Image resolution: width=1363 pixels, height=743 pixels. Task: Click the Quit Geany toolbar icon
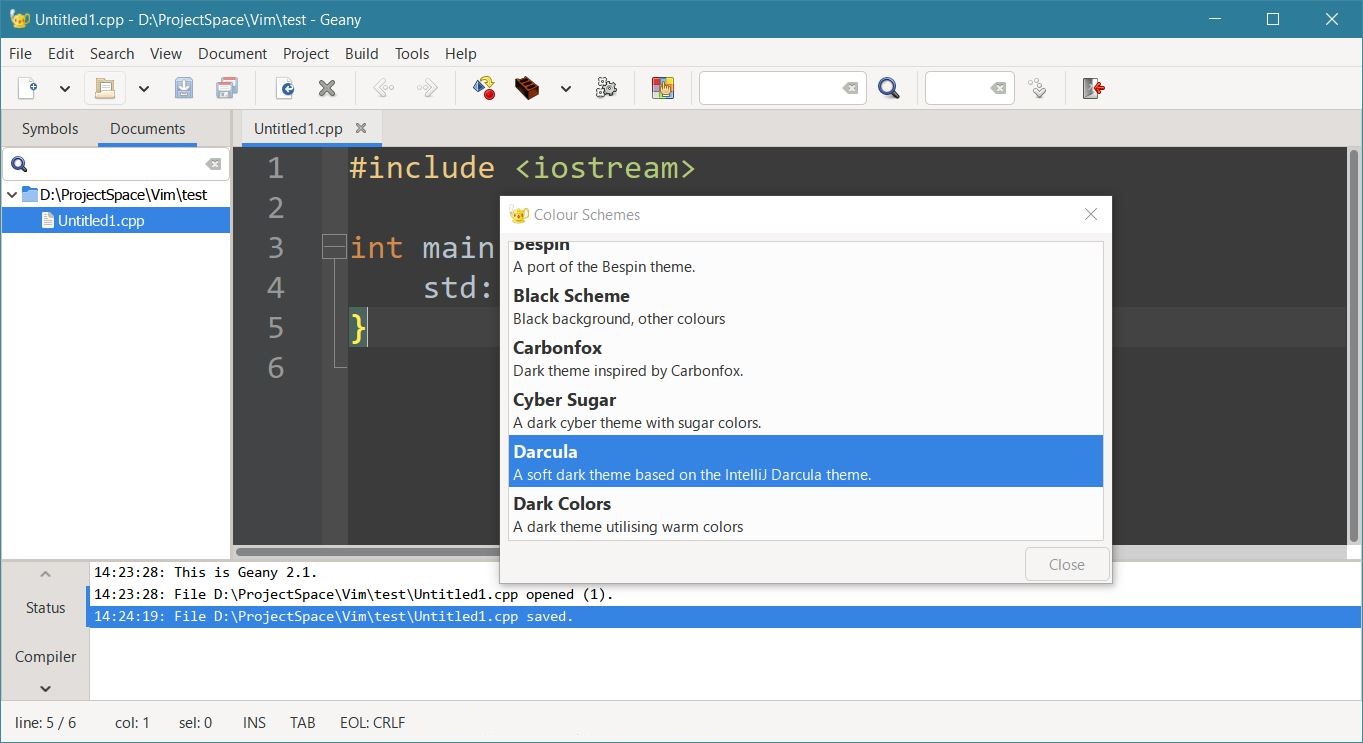[x=1093, y=89]
